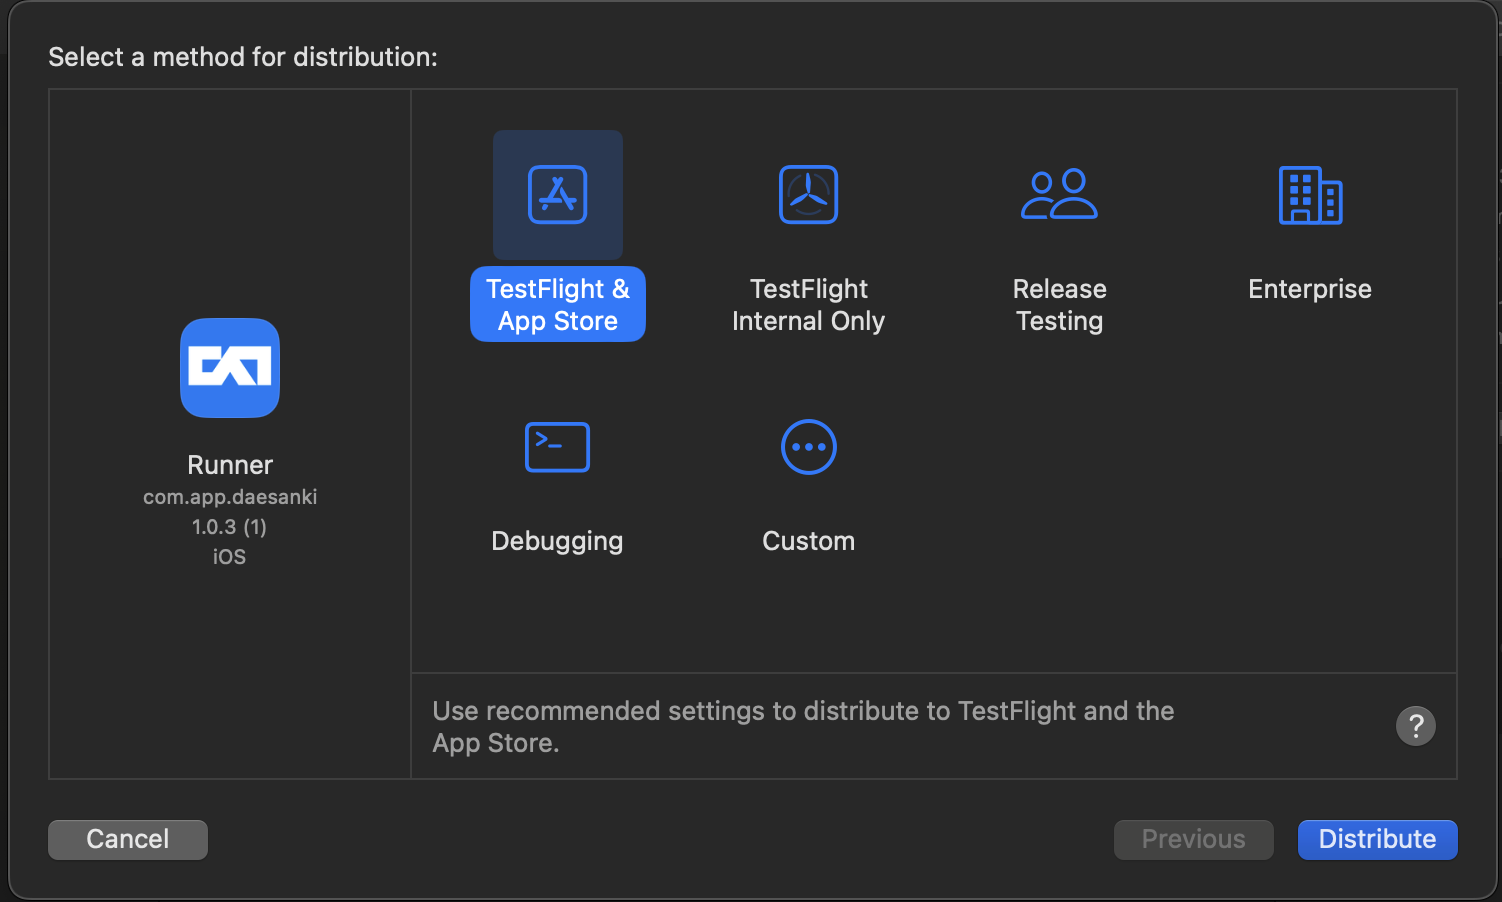Click the TestFlight & App Store label

point(558,304)
